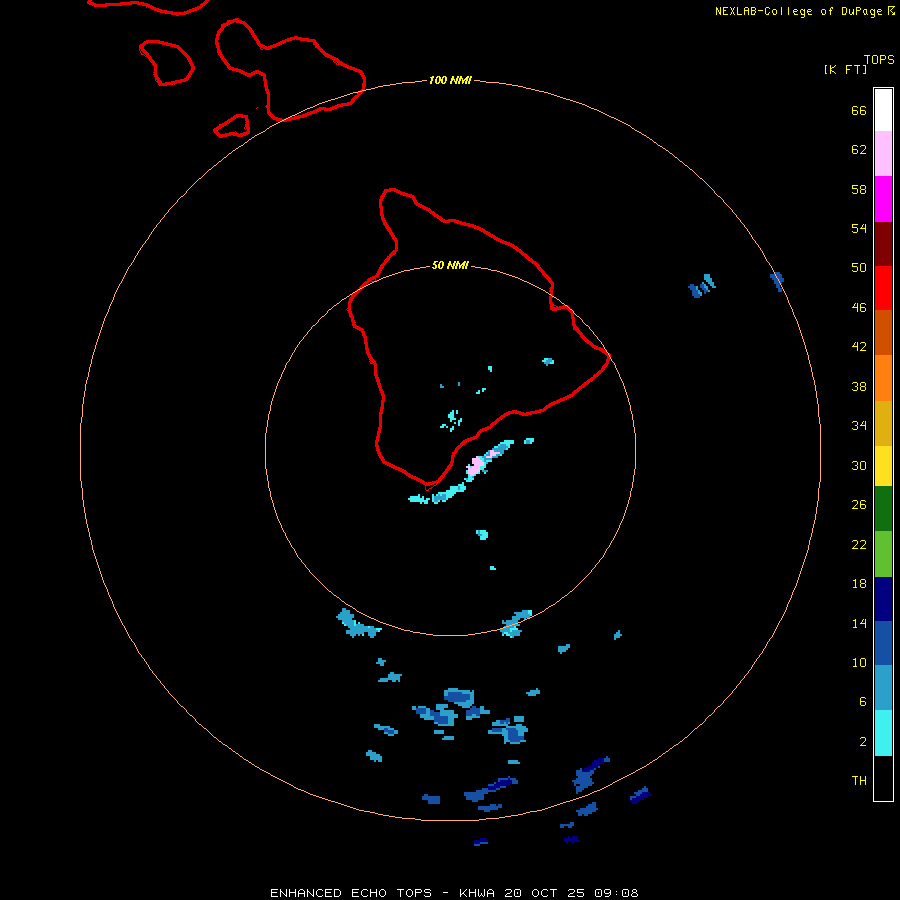Click the gold 34 kft legend swatch
This screenshot has width=900, height=900.
click(883, 423)
